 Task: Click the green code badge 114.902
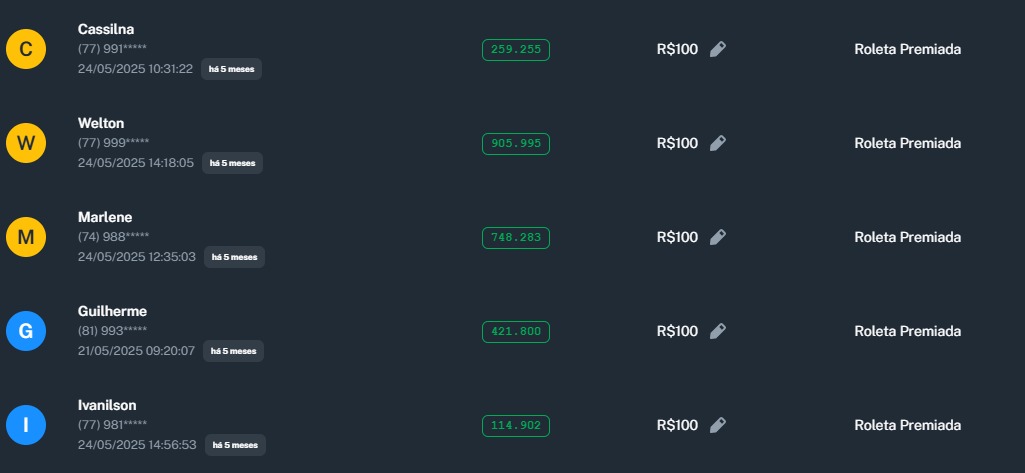[x=516, y=425]
